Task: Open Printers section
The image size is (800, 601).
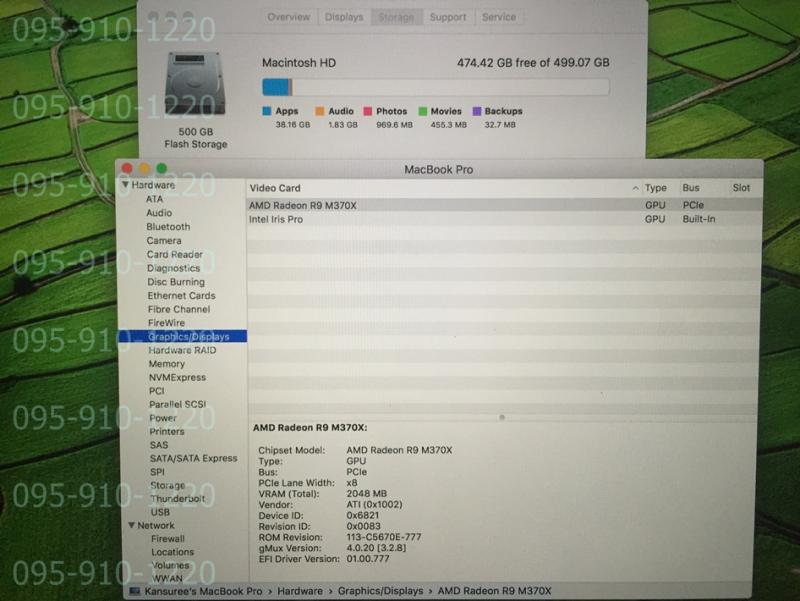Action: [x=166, y=431]
